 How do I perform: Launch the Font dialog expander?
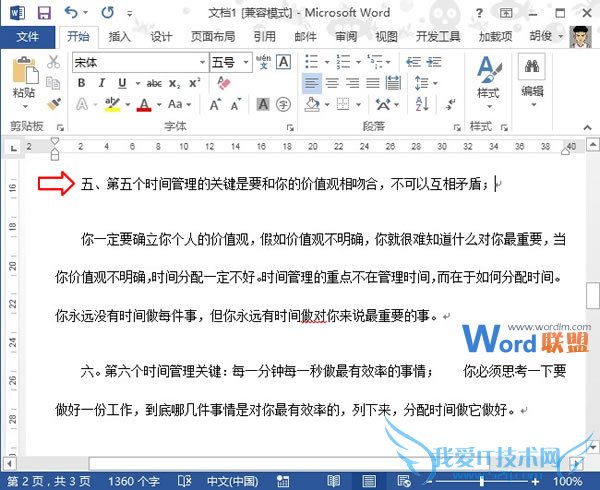click(290, 127)
